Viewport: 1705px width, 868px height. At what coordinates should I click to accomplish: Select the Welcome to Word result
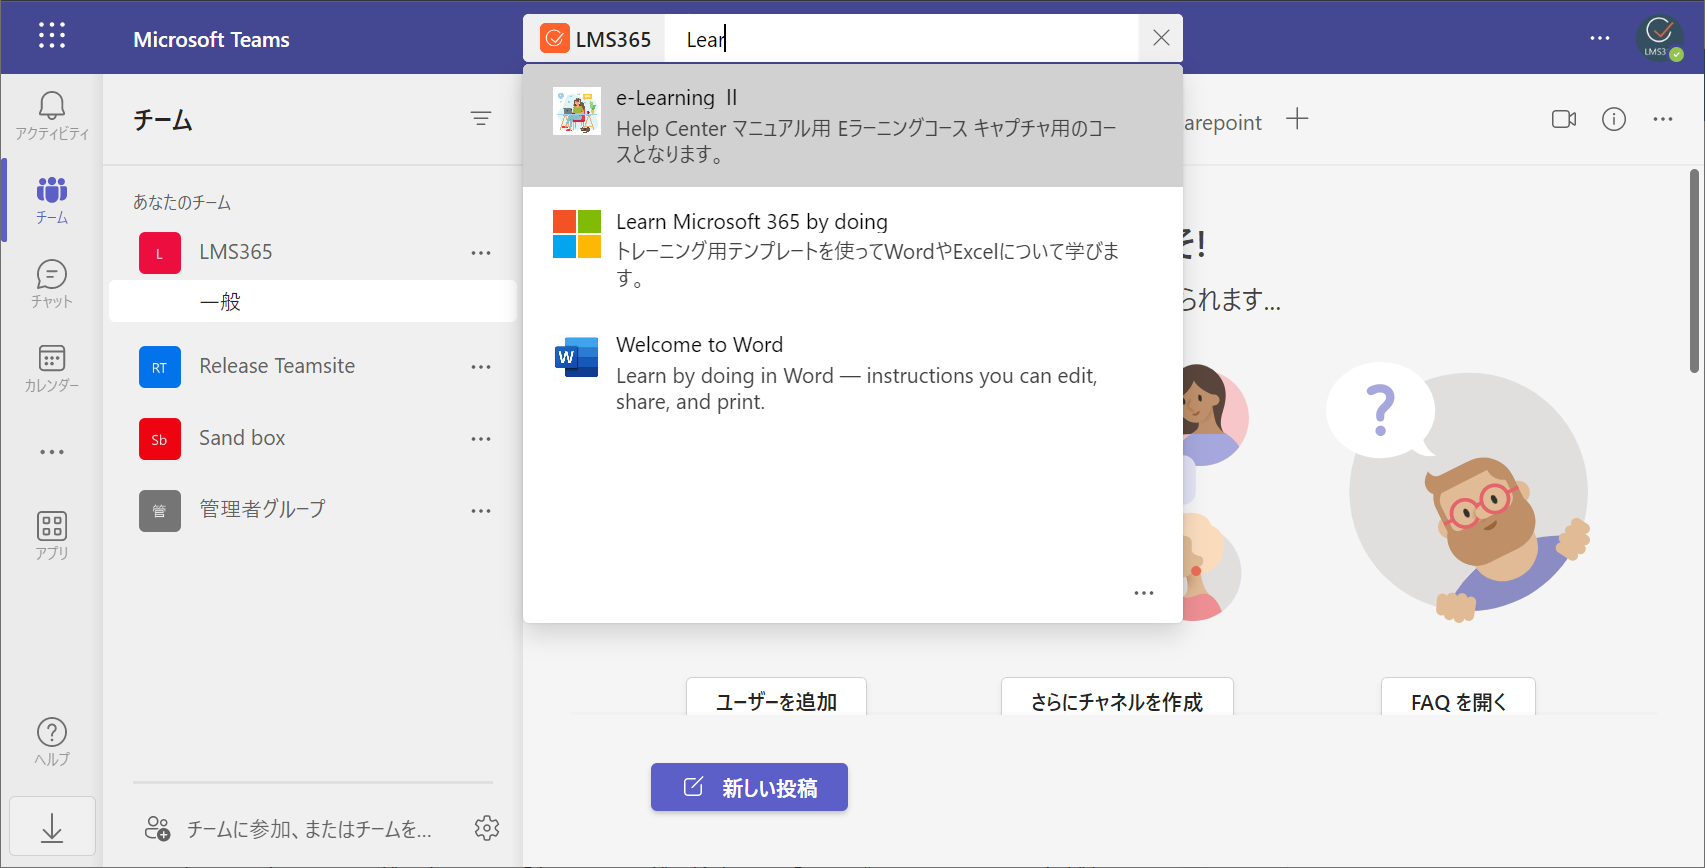tap(853, 372)
